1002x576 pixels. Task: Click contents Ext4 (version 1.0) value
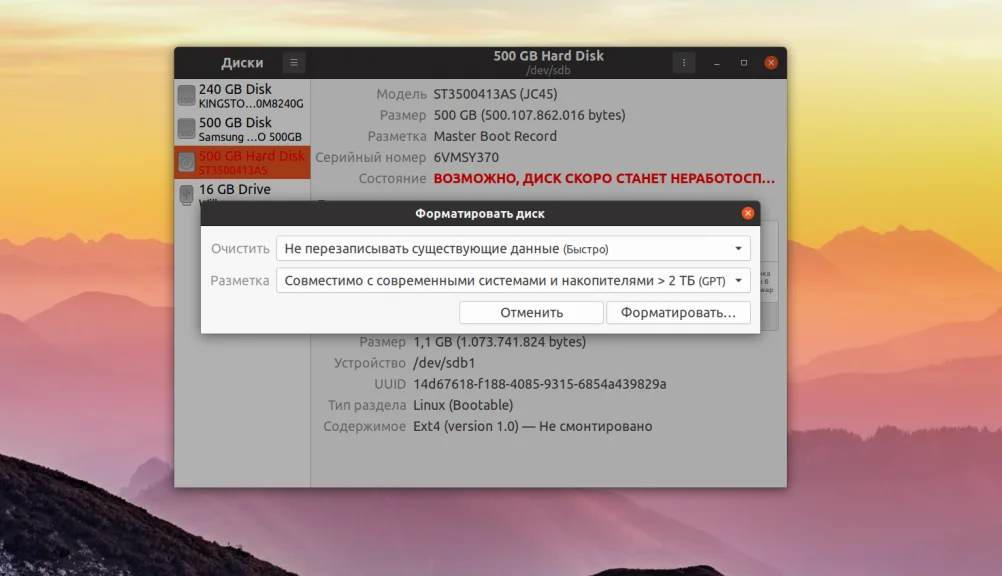[532, 426]
